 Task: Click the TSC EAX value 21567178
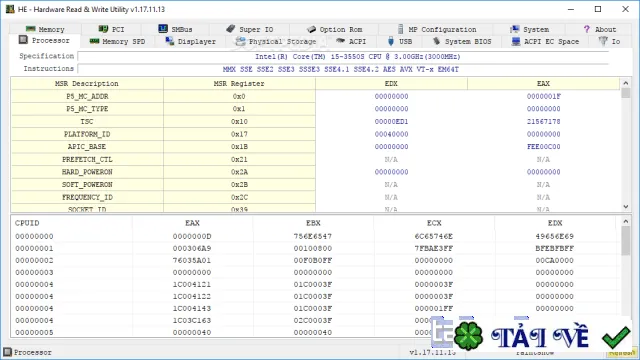(x=543, y=122)
